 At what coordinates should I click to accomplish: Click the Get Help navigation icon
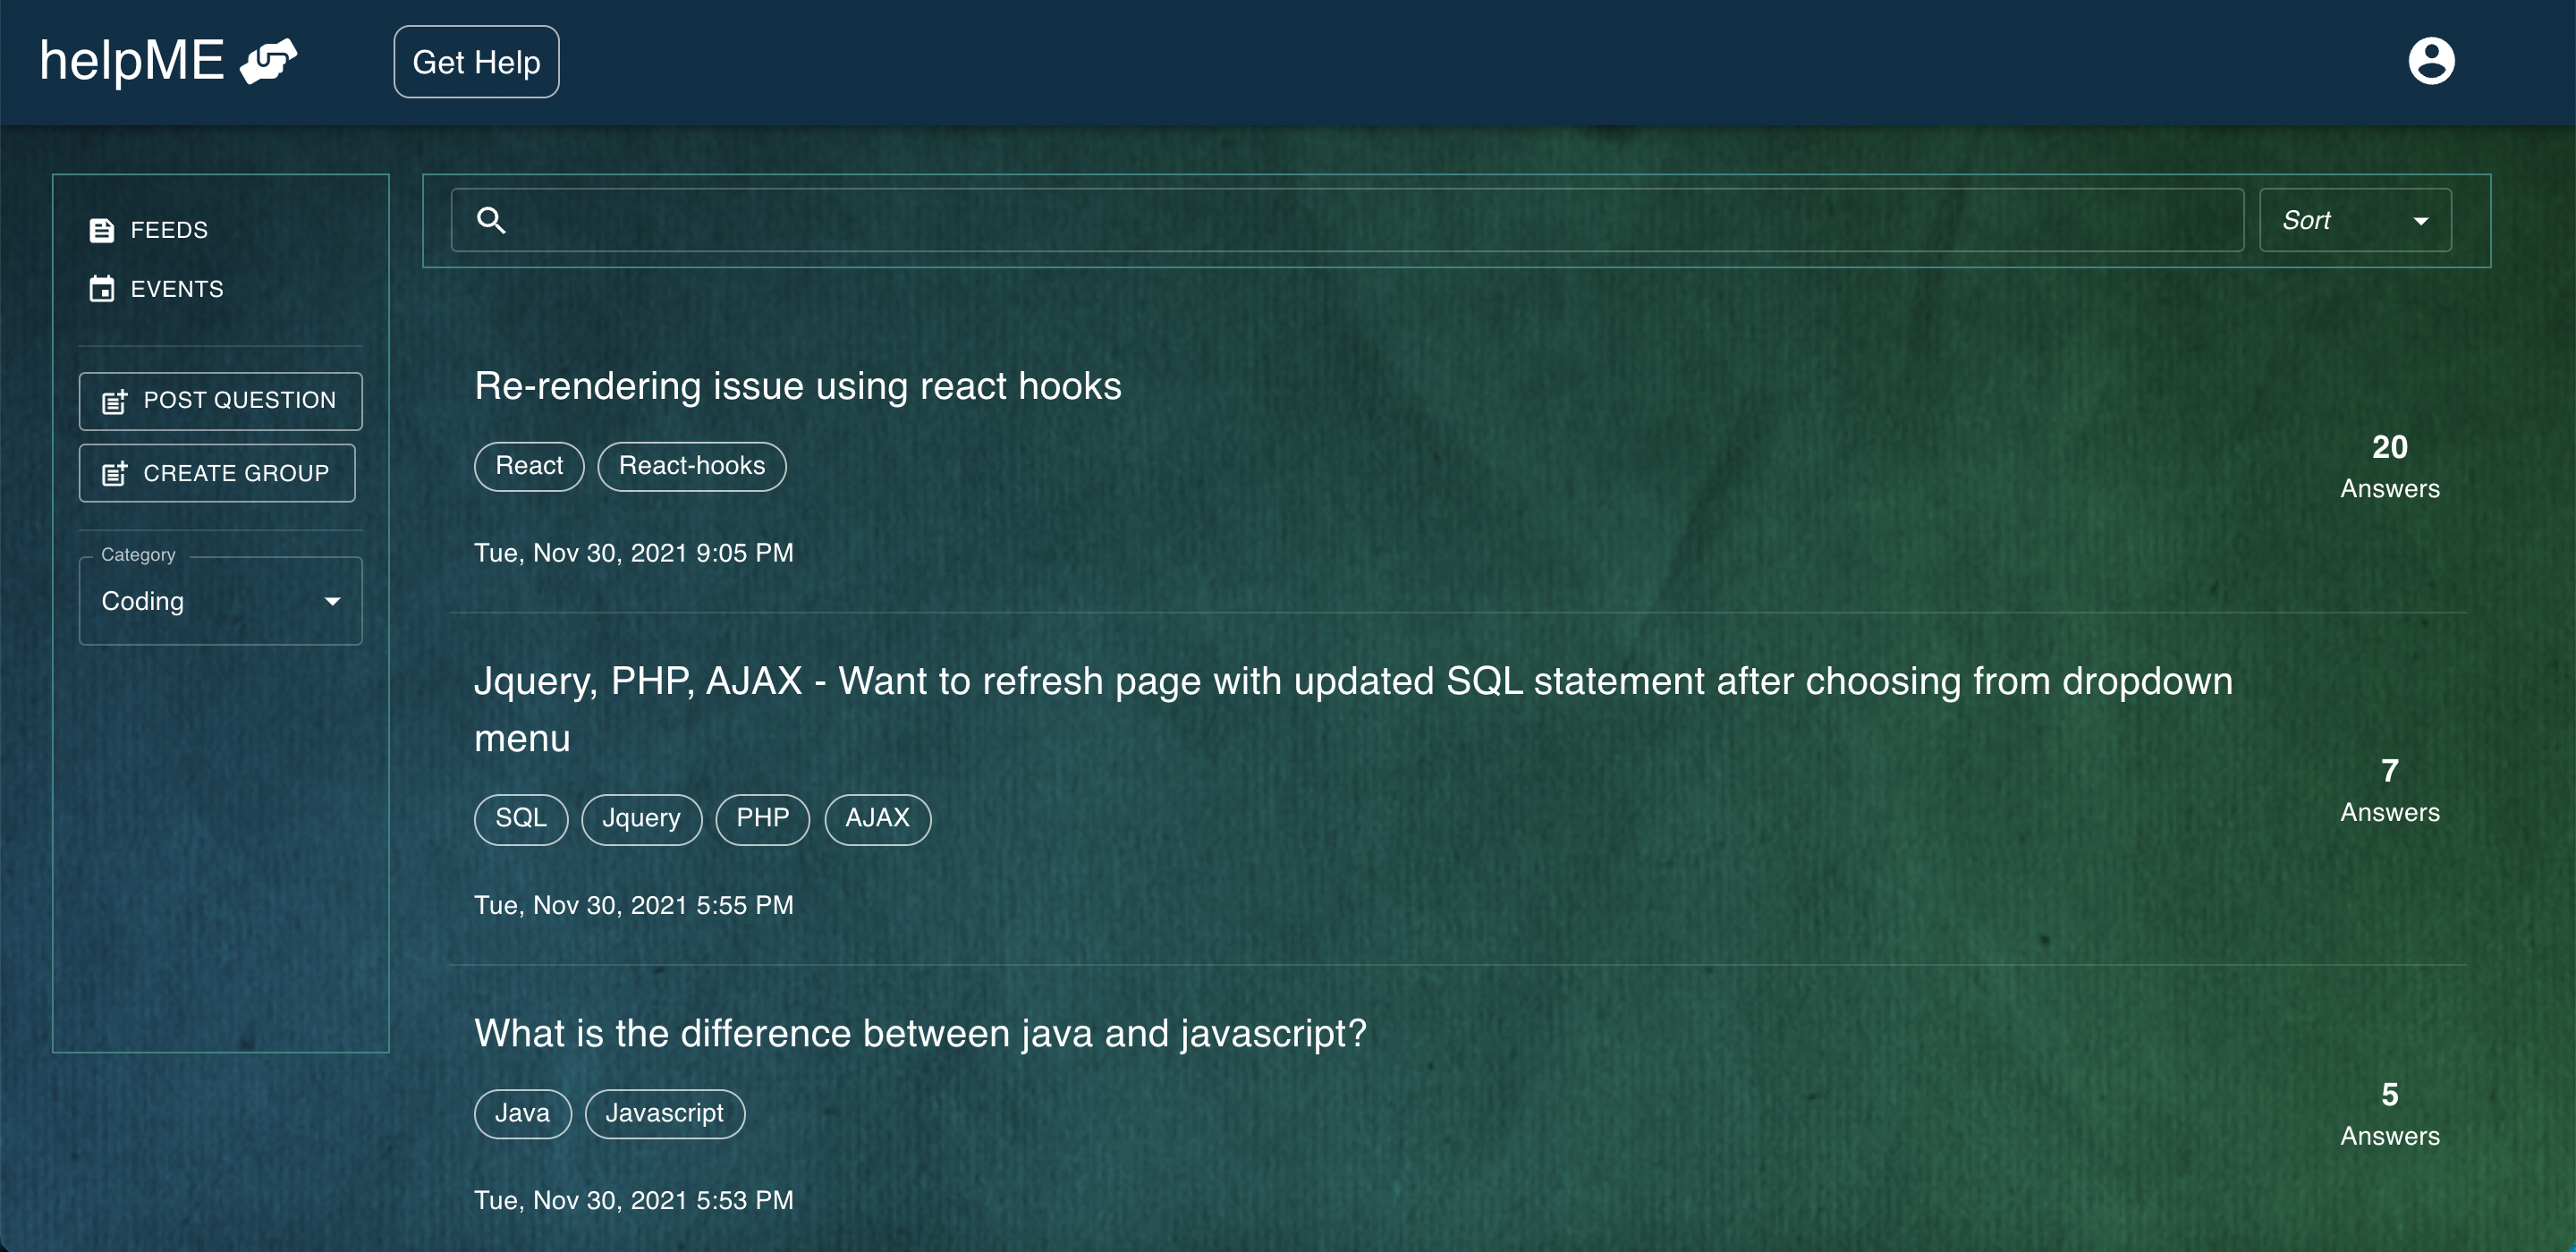click(477, 63)
